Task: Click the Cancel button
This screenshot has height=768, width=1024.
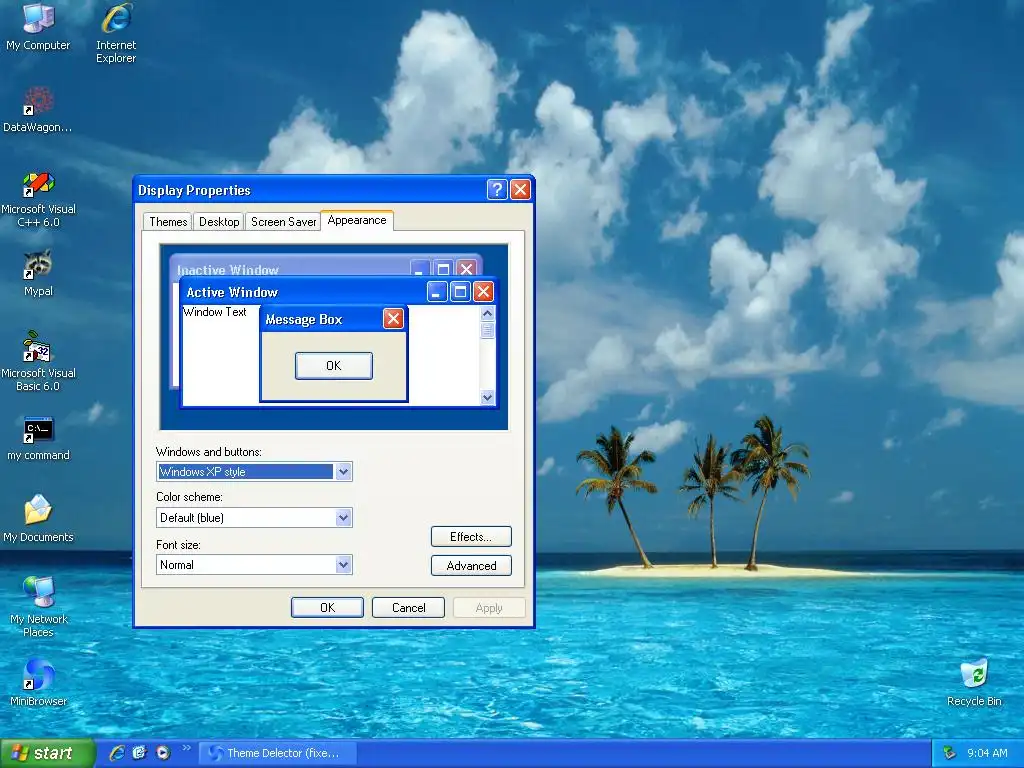Action: pos(408,607)
